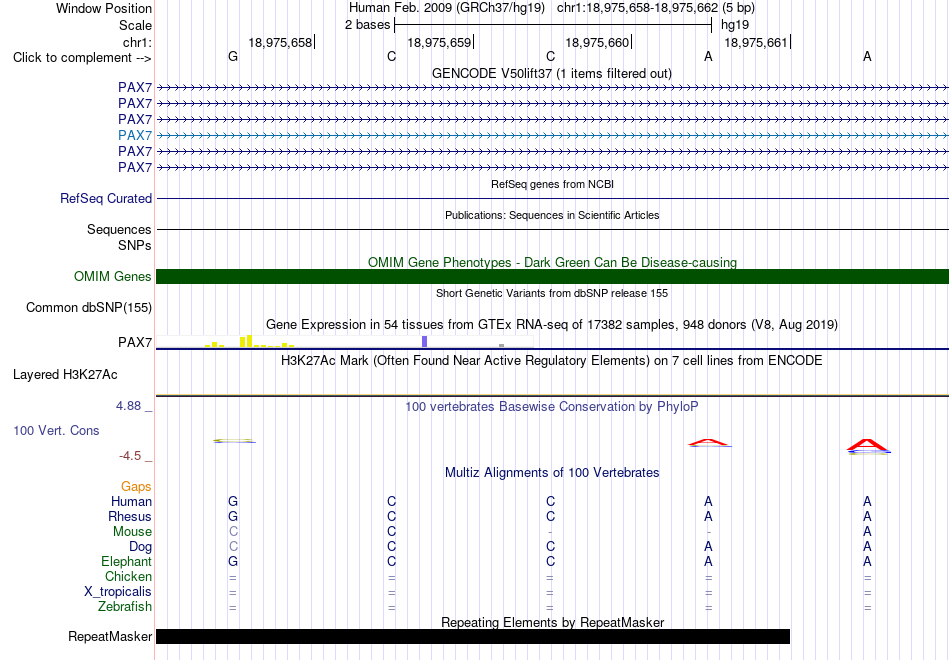Click the SNPs track label
Viewport: 950px width, 660px height.
tap(135, 245)
